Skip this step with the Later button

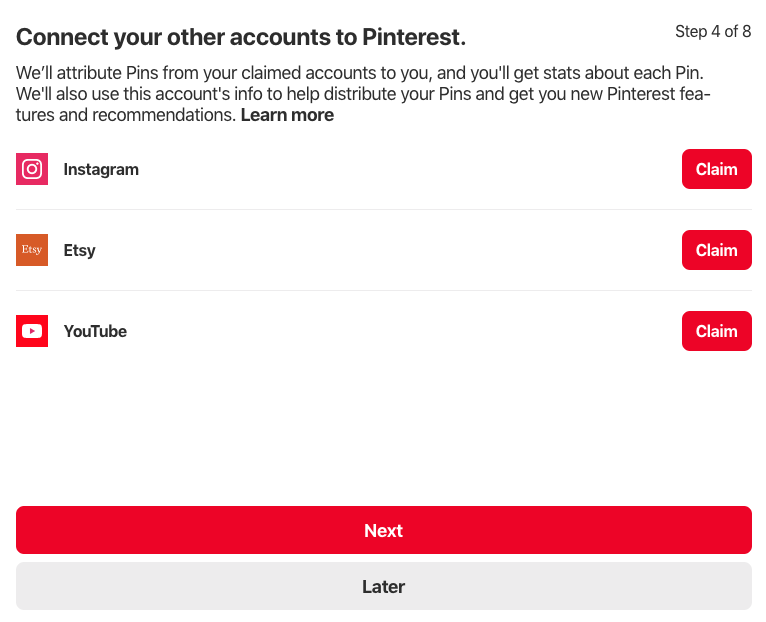(x=383, y=586)
